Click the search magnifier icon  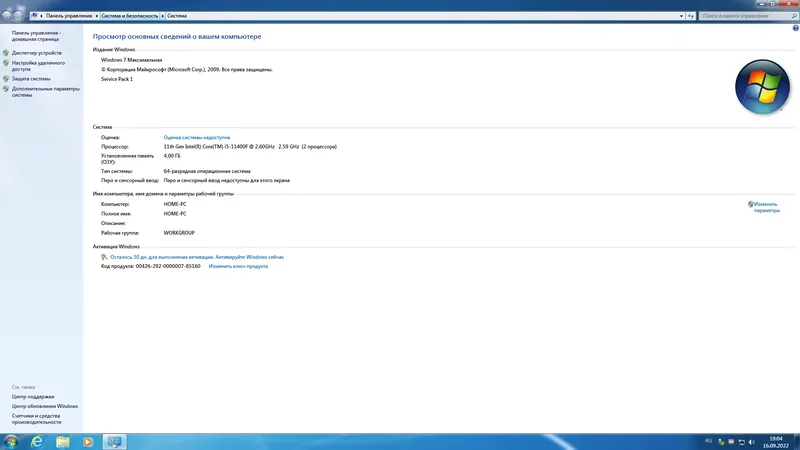tap(794, 16)
